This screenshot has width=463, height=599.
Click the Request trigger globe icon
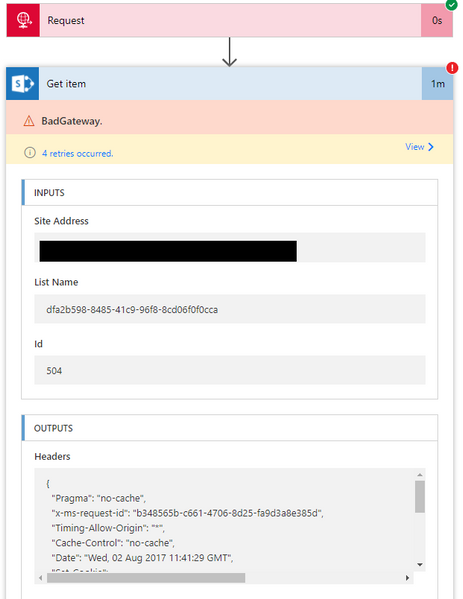coord(23,20)
